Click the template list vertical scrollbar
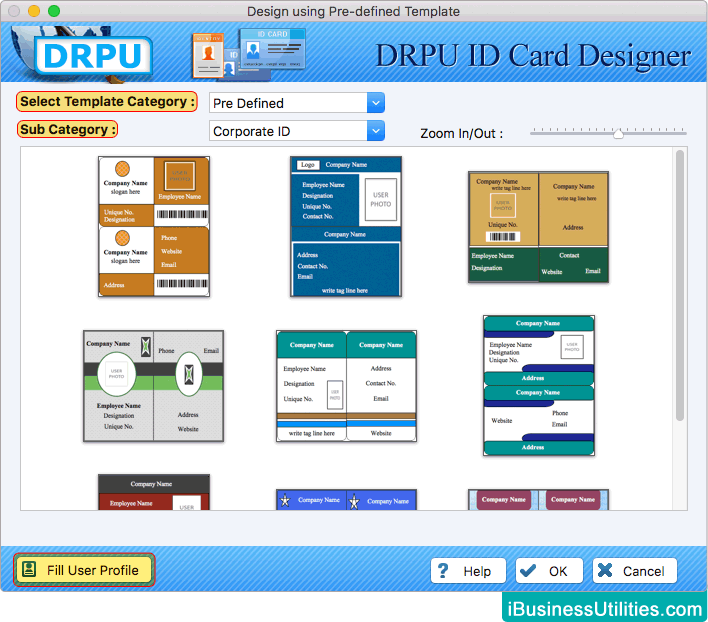 click(x=680, y=286)
